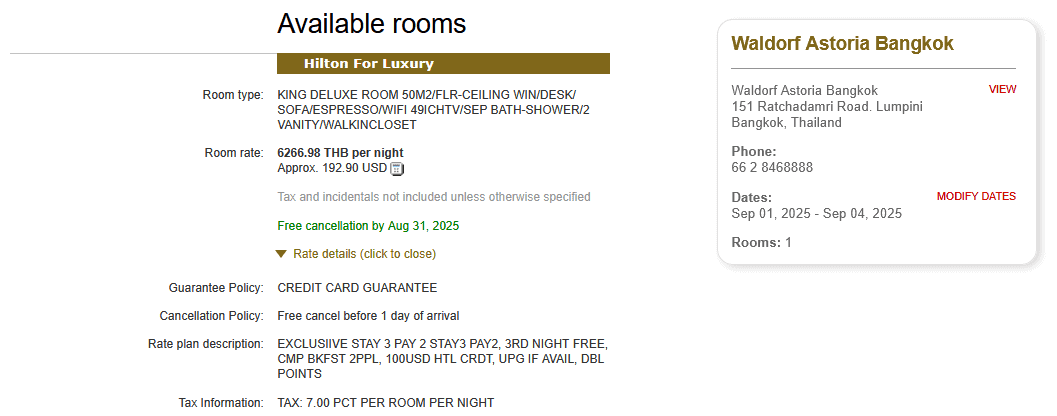Collapse the Rate details triangle arrow
Viewport: 1057px width, 416px height.
pos(281,254)
